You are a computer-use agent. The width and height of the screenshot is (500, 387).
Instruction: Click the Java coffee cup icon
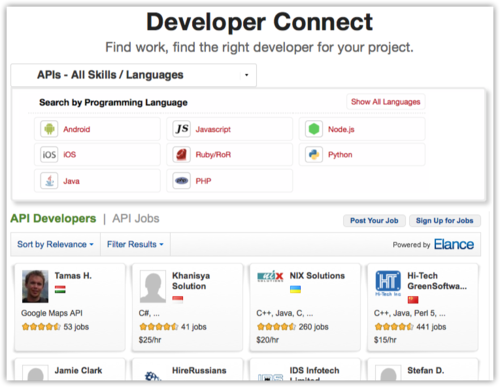click(49, 181)
